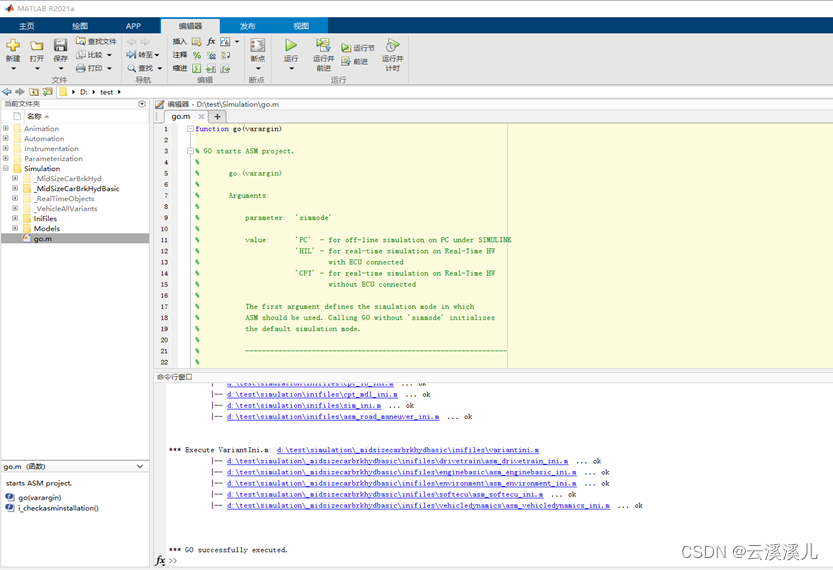Screen dimensions: 833x570
Task: Open the asm_drivetrain_ini.m link
Action: (x=397, y=461)
